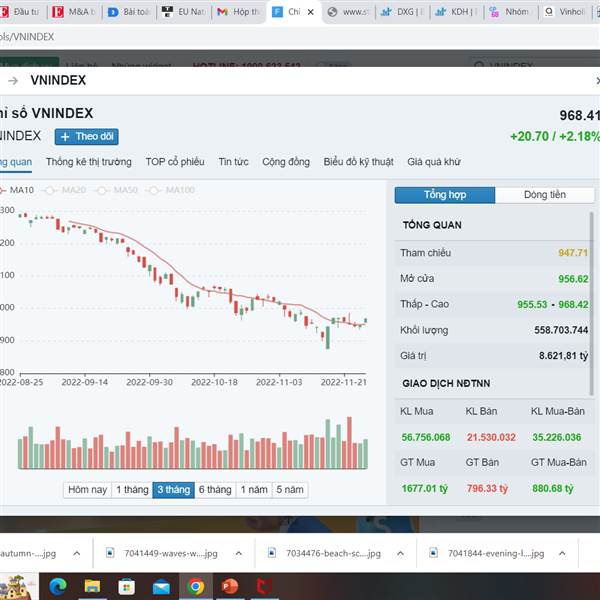This screenshot has width=600, height=600.
Task: Click the back arrow next to VNINDEX
Action: (x=13, y=80)
